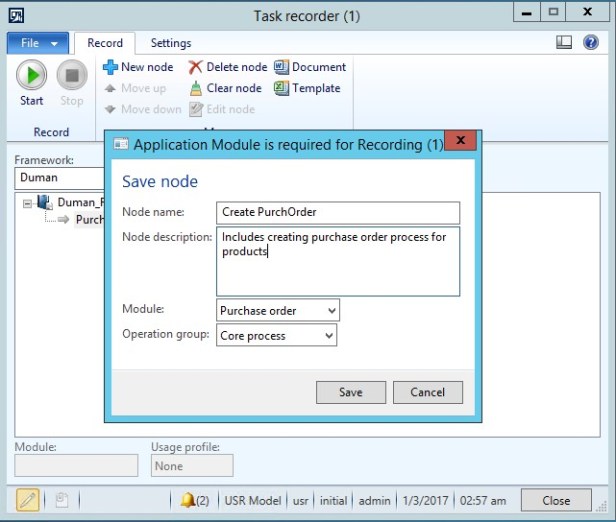Viewport: 616px width, 522px height.
Task: Click the New node icon
Action: pyautogui.click(x=111, y=67)
